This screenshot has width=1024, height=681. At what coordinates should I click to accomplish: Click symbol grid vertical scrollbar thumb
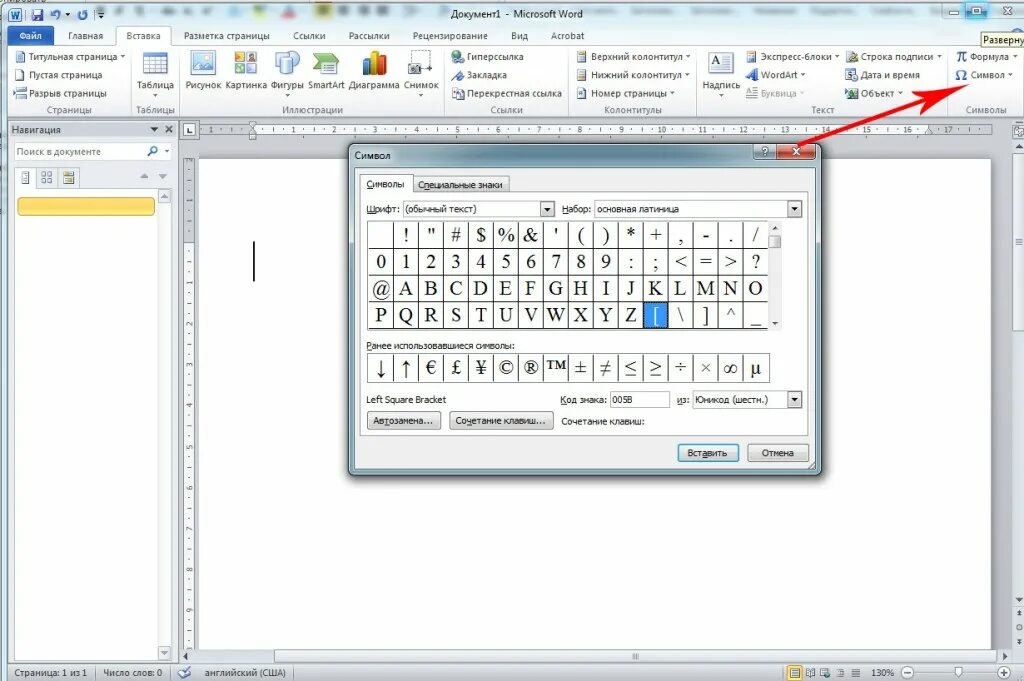(x=775, y=242)
